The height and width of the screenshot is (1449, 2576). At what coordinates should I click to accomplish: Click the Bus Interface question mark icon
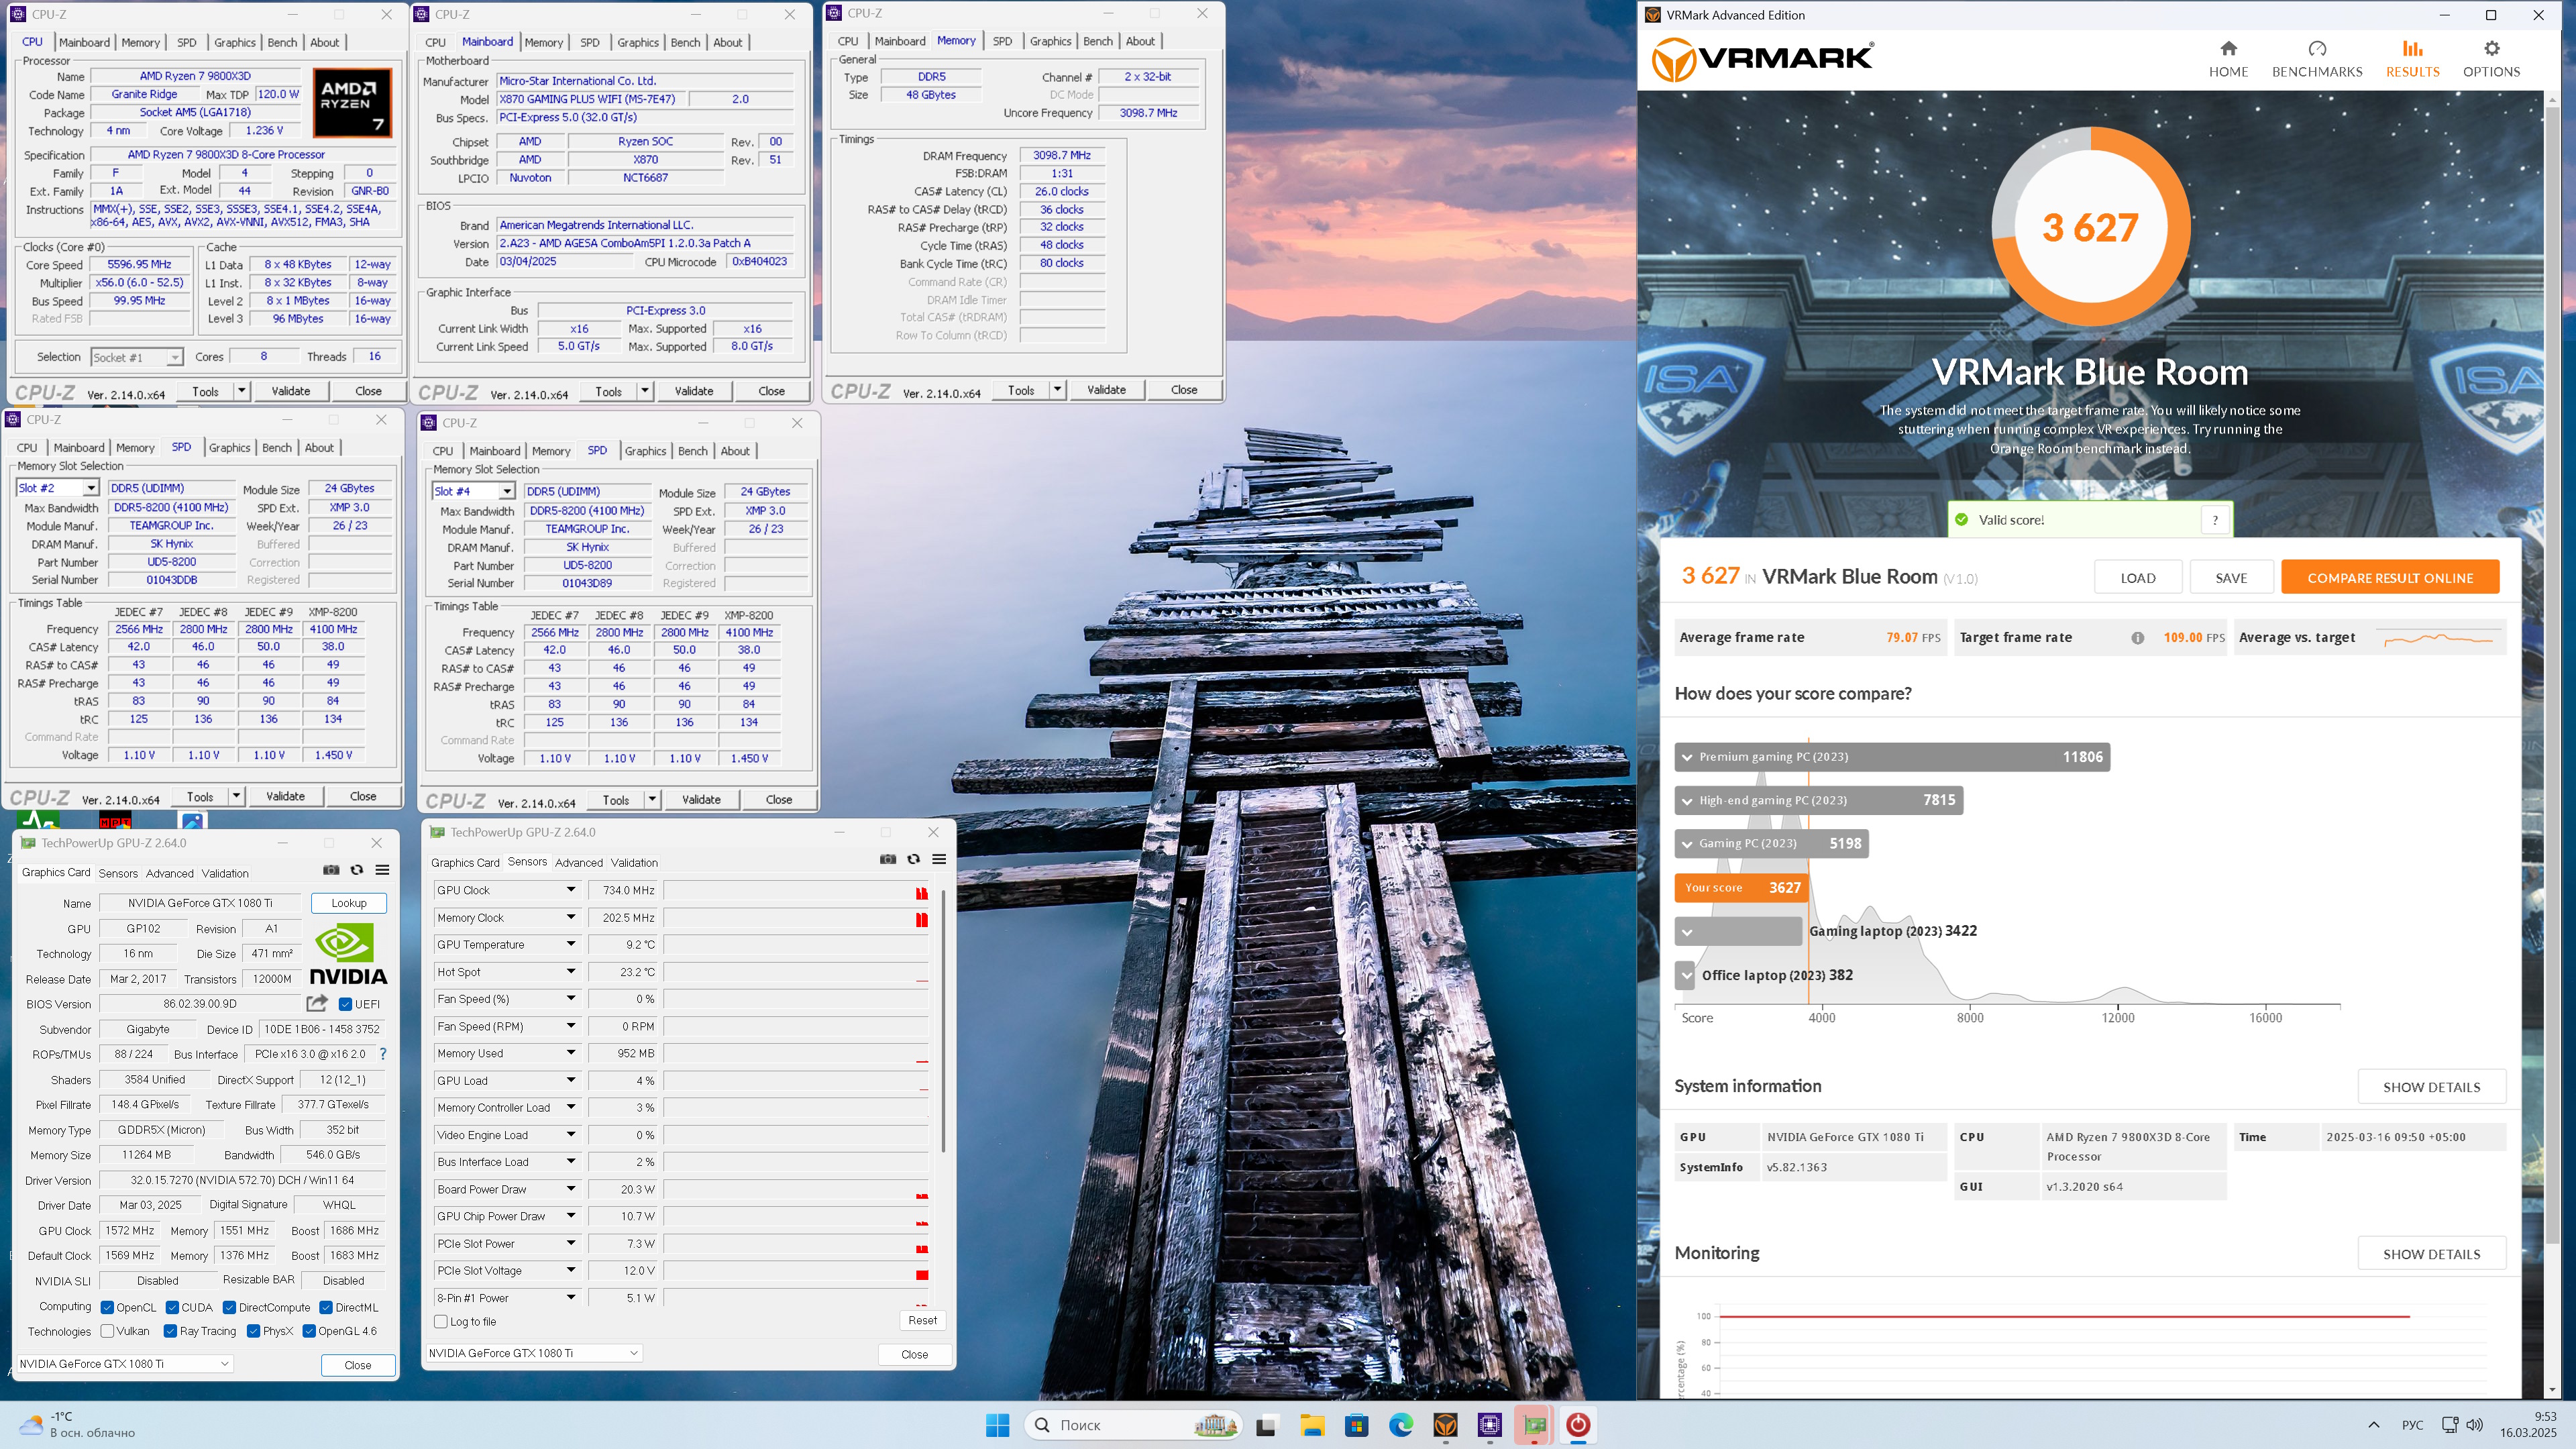382,1054
